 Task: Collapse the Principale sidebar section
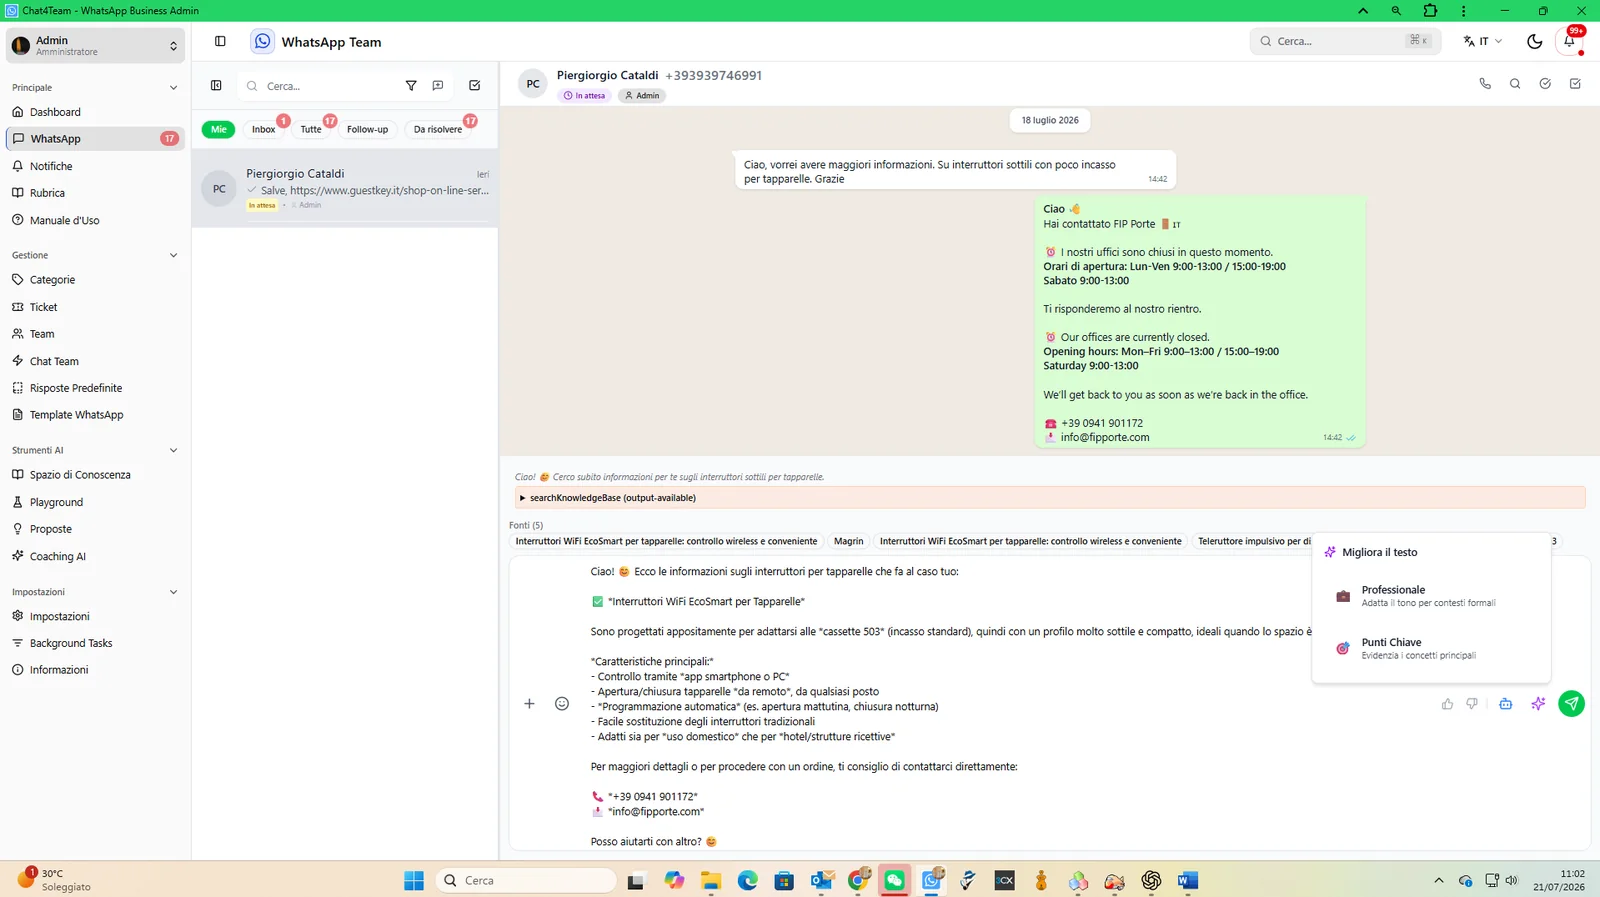[173, 88]
